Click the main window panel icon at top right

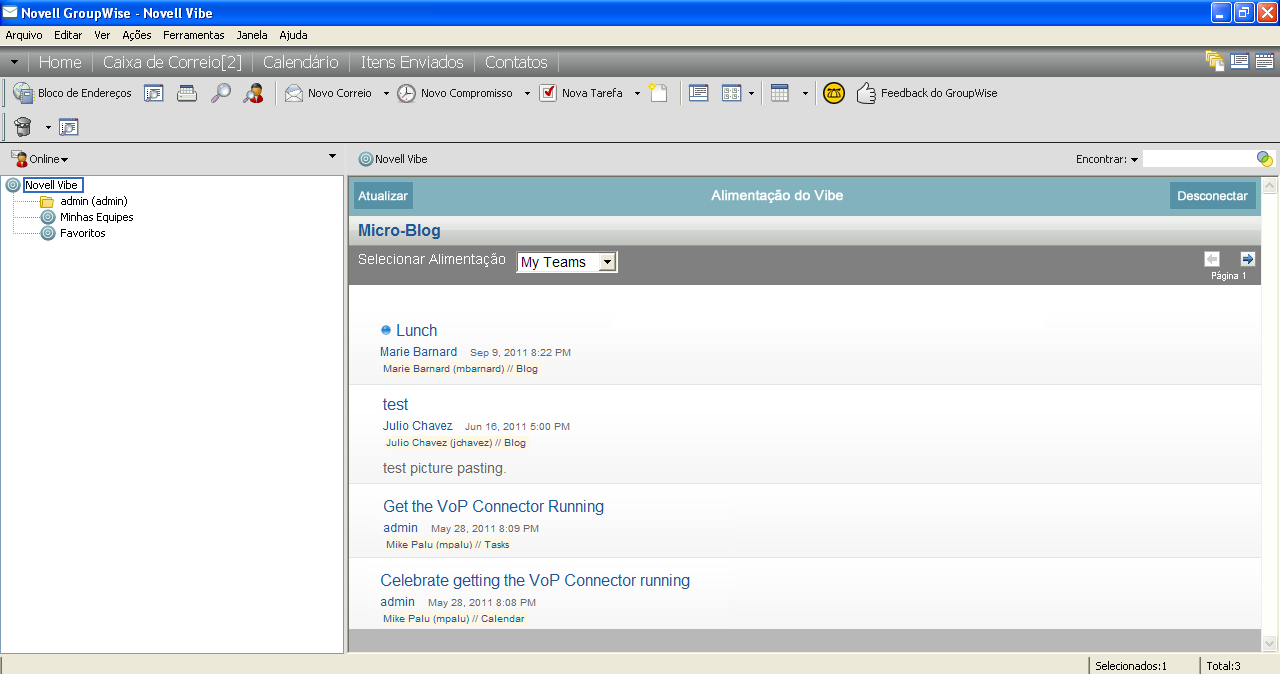pyautogui.click(x=1240, y=61)
